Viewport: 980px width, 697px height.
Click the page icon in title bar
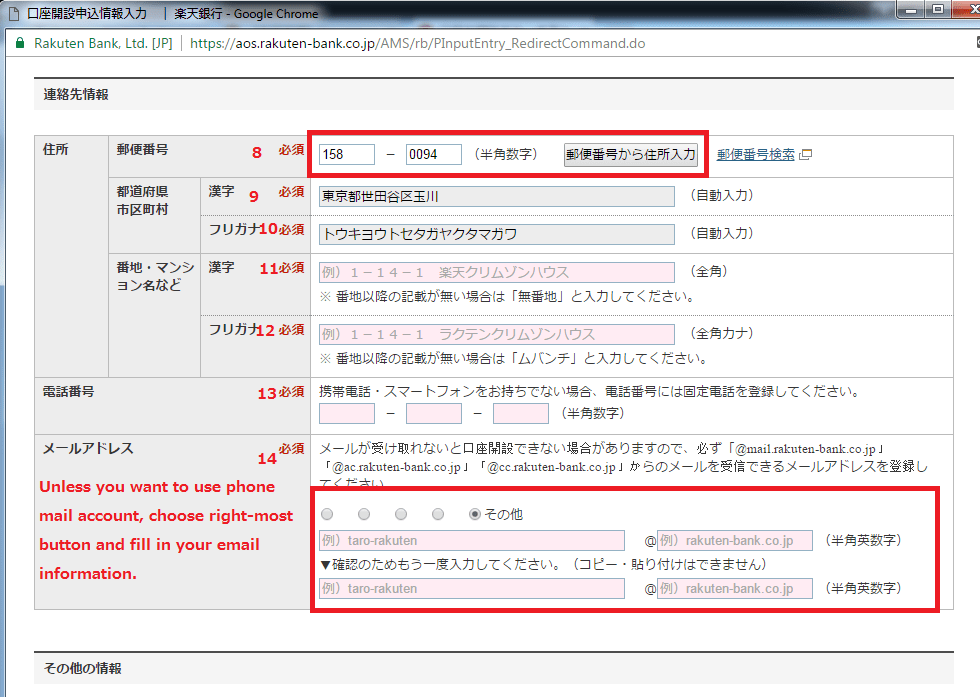(x=13, y=14)
